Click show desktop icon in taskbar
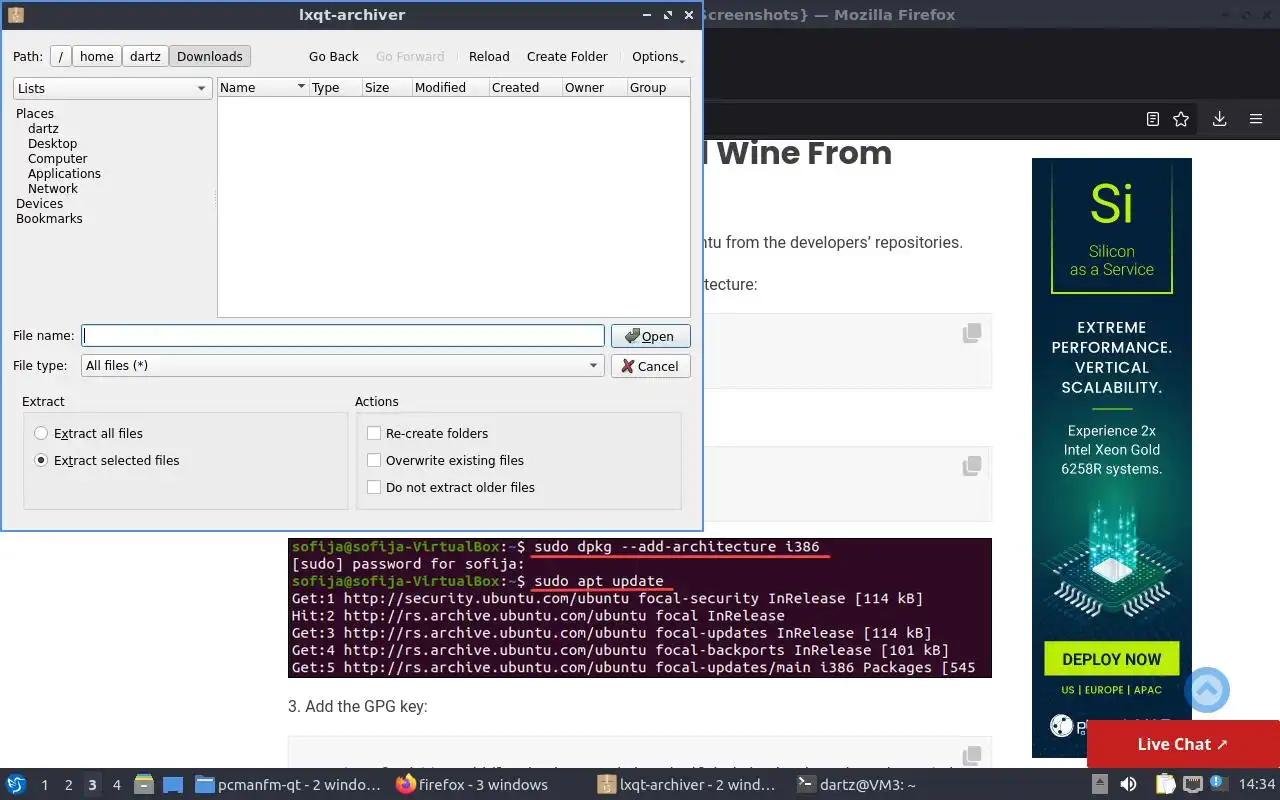Screen dimensions: 1280x800 [x=172, y=784]
